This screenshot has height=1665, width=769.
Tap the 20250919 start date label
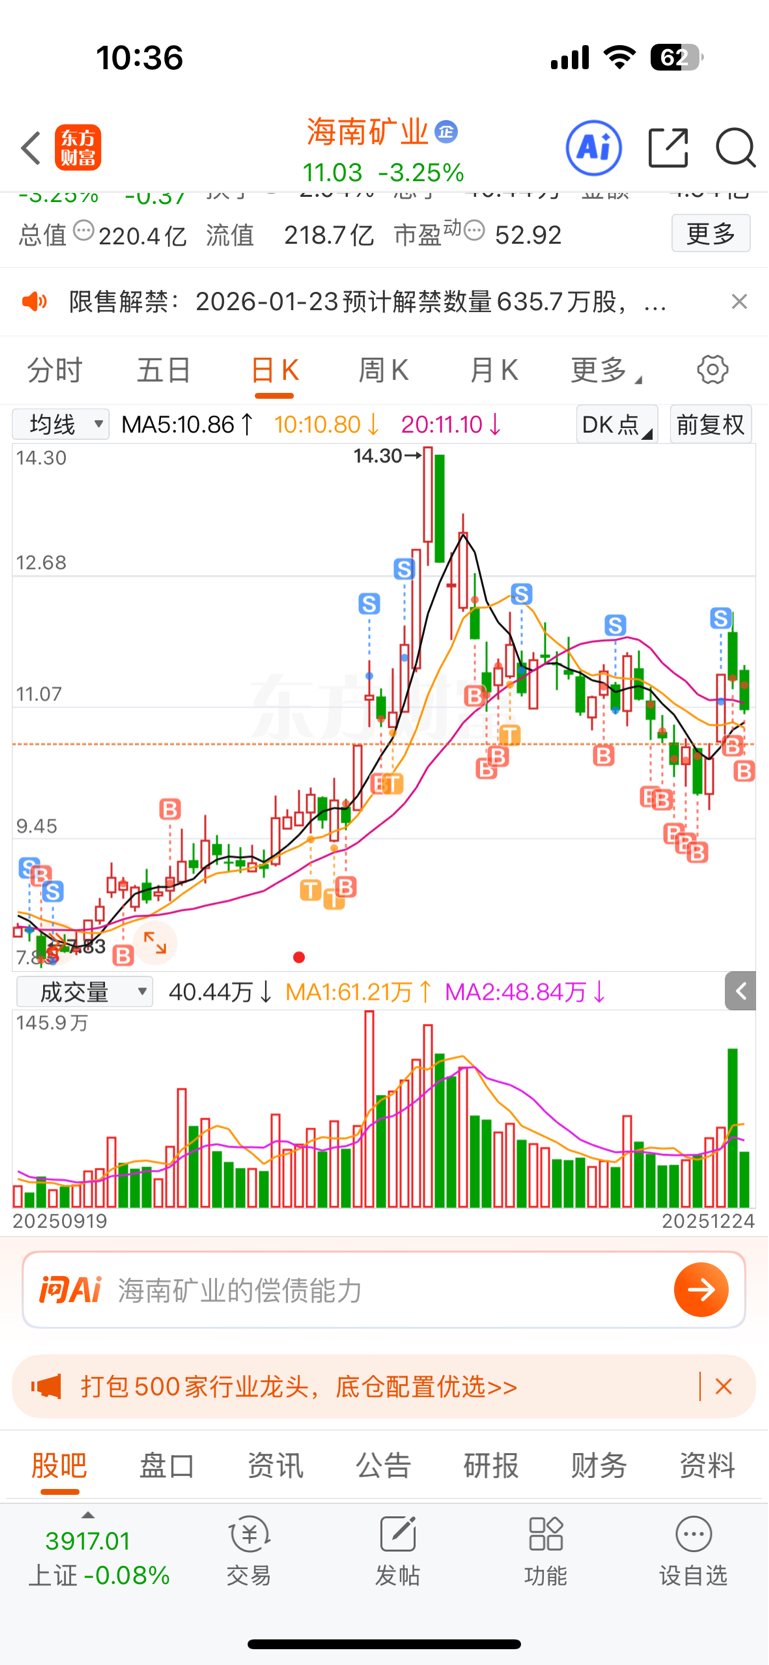point(59,1221)
